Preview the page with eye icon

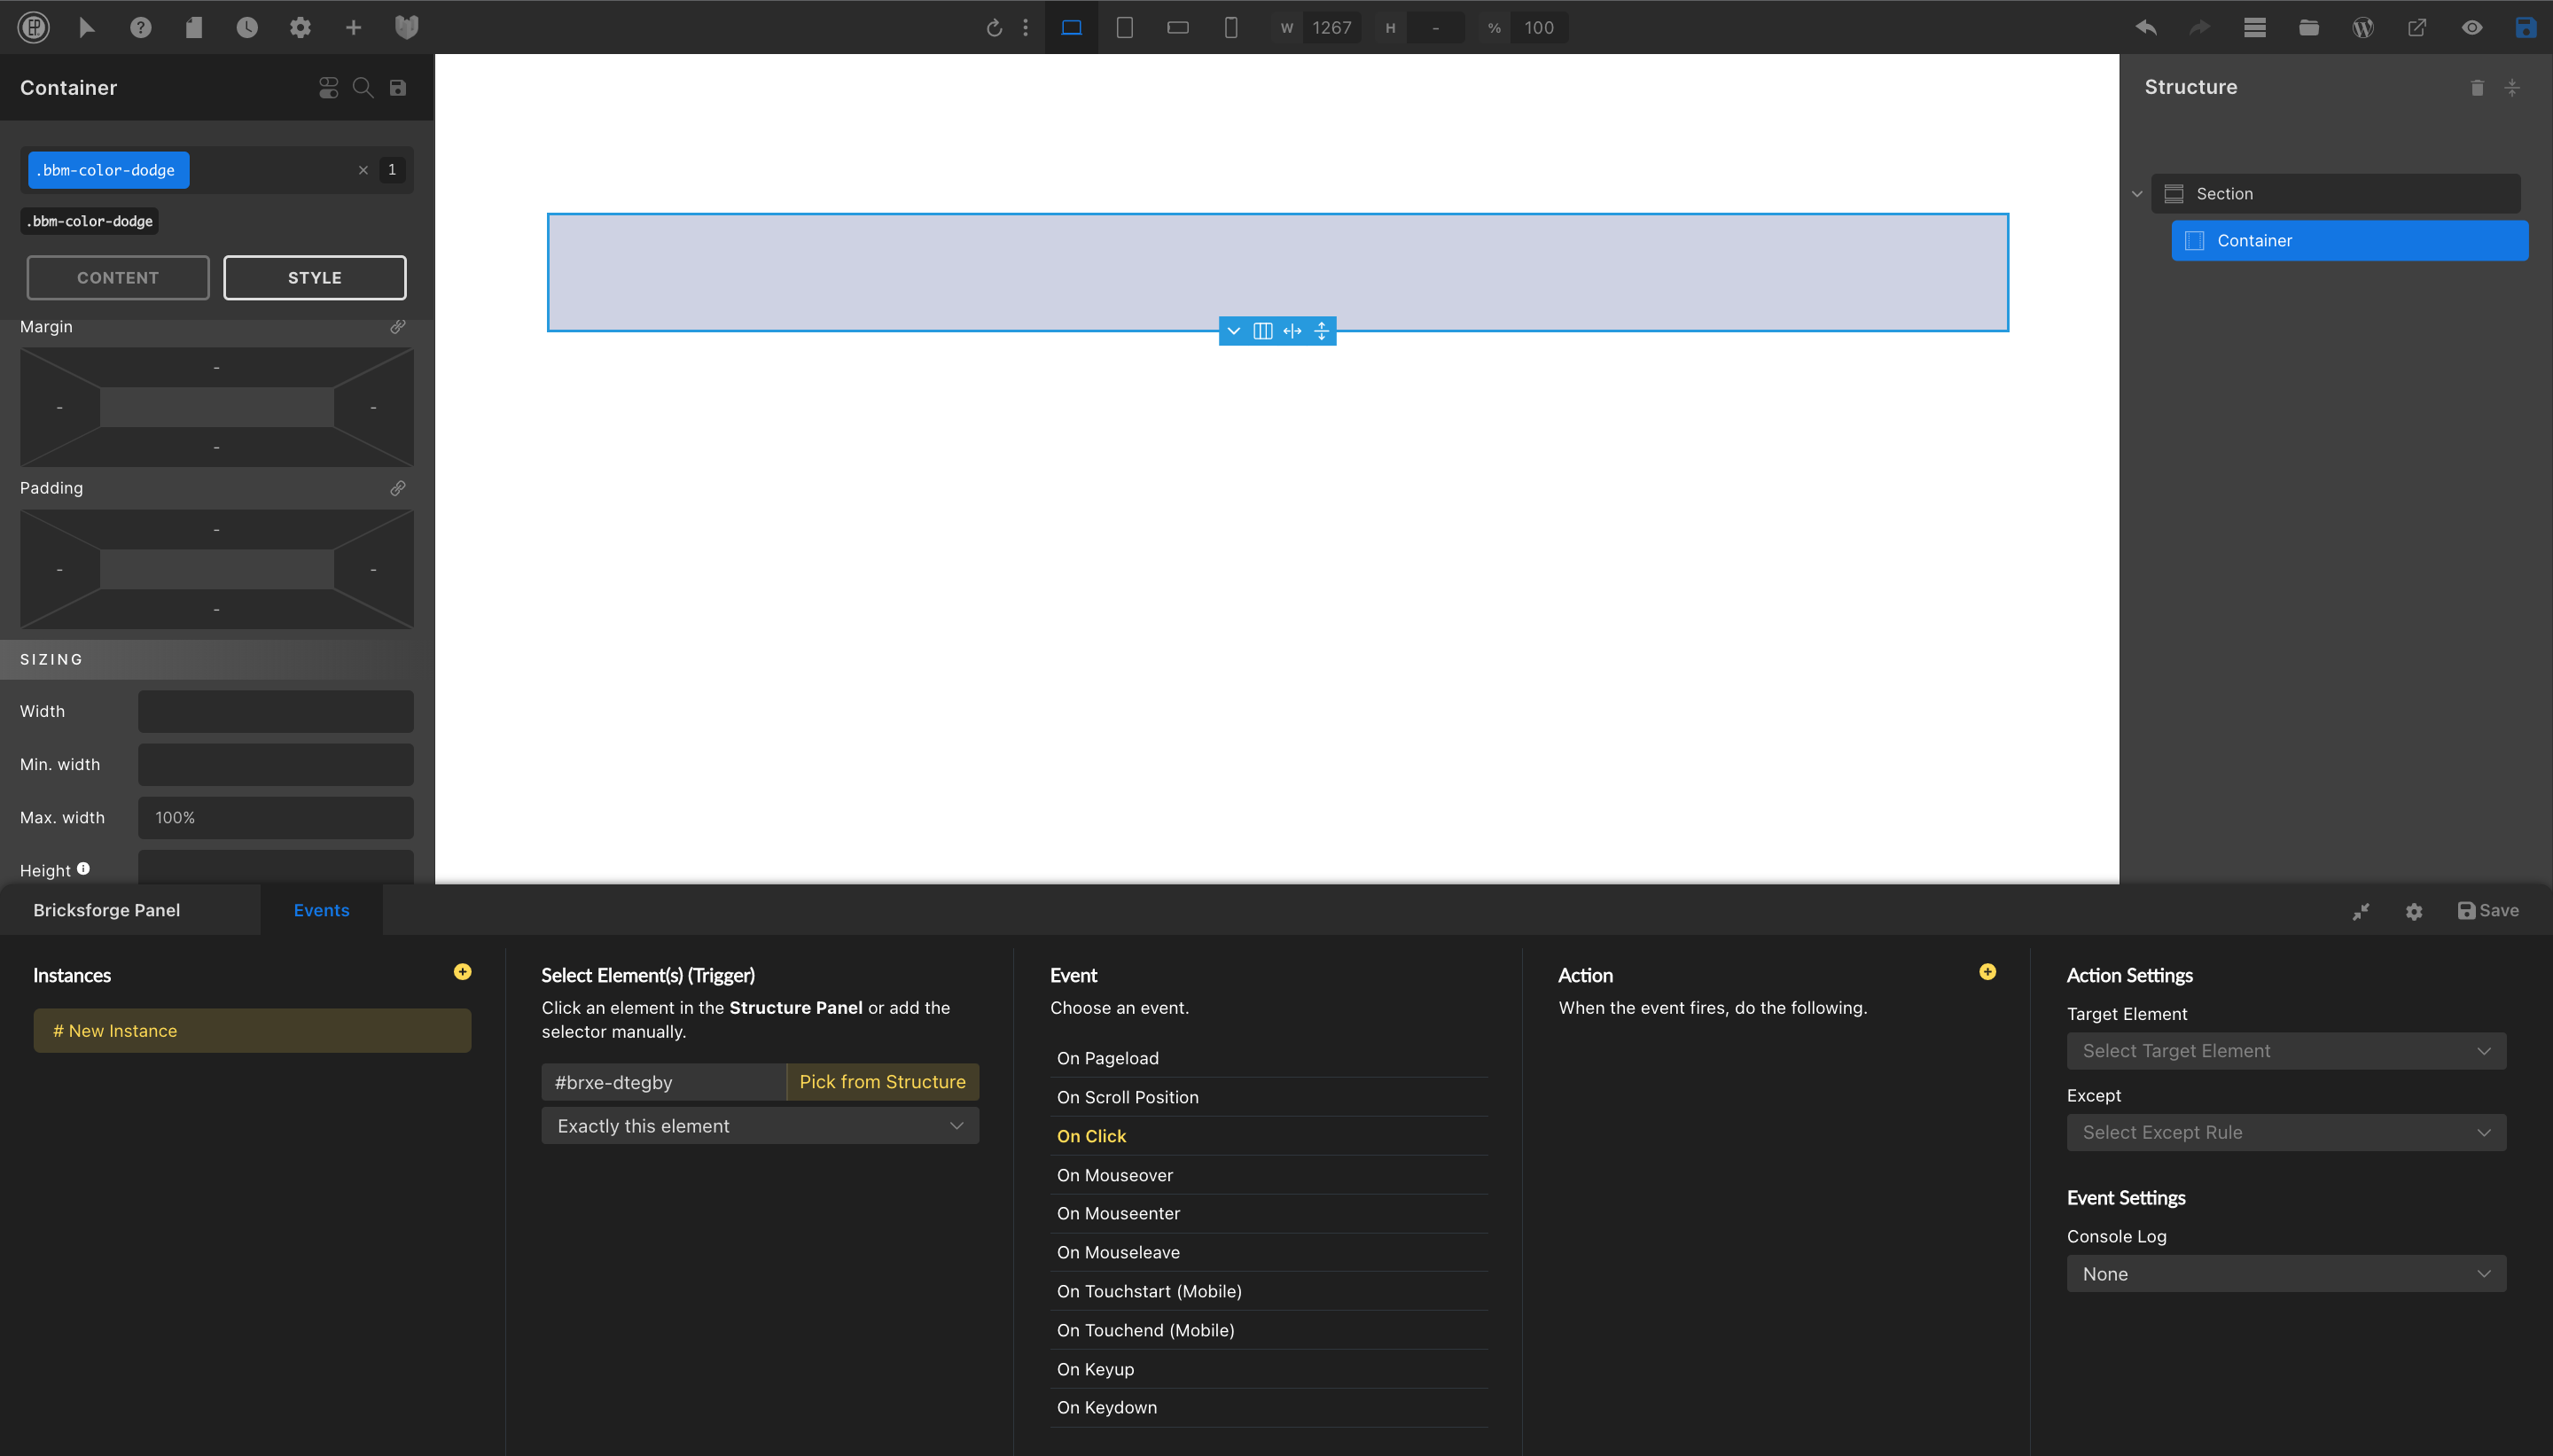[2472, 27]
